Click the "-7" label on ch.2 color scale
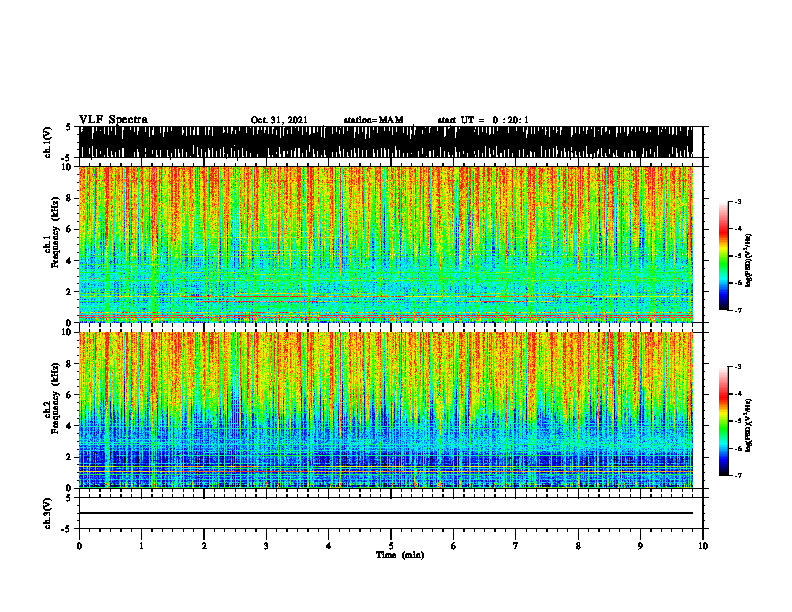The height and width of the screenshot is (612, 792). 737,475
